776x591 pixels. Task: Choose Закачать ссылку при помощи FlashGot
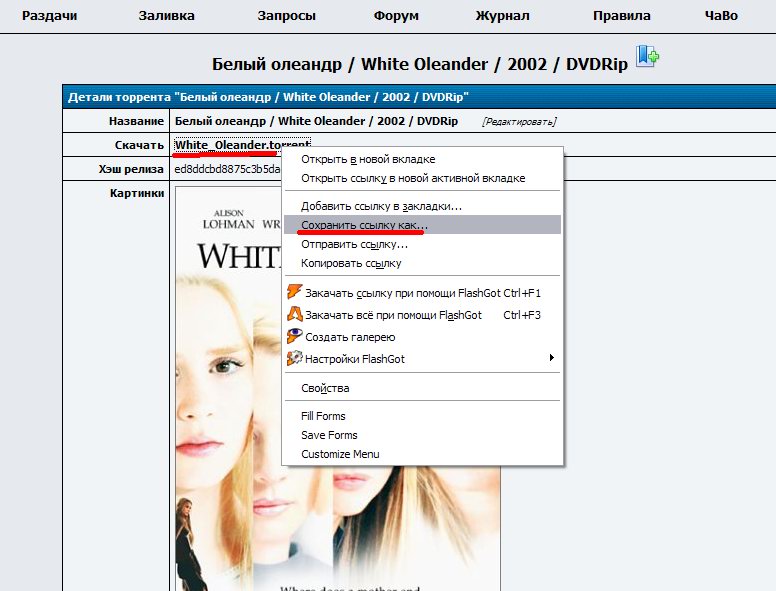point(422,293)
